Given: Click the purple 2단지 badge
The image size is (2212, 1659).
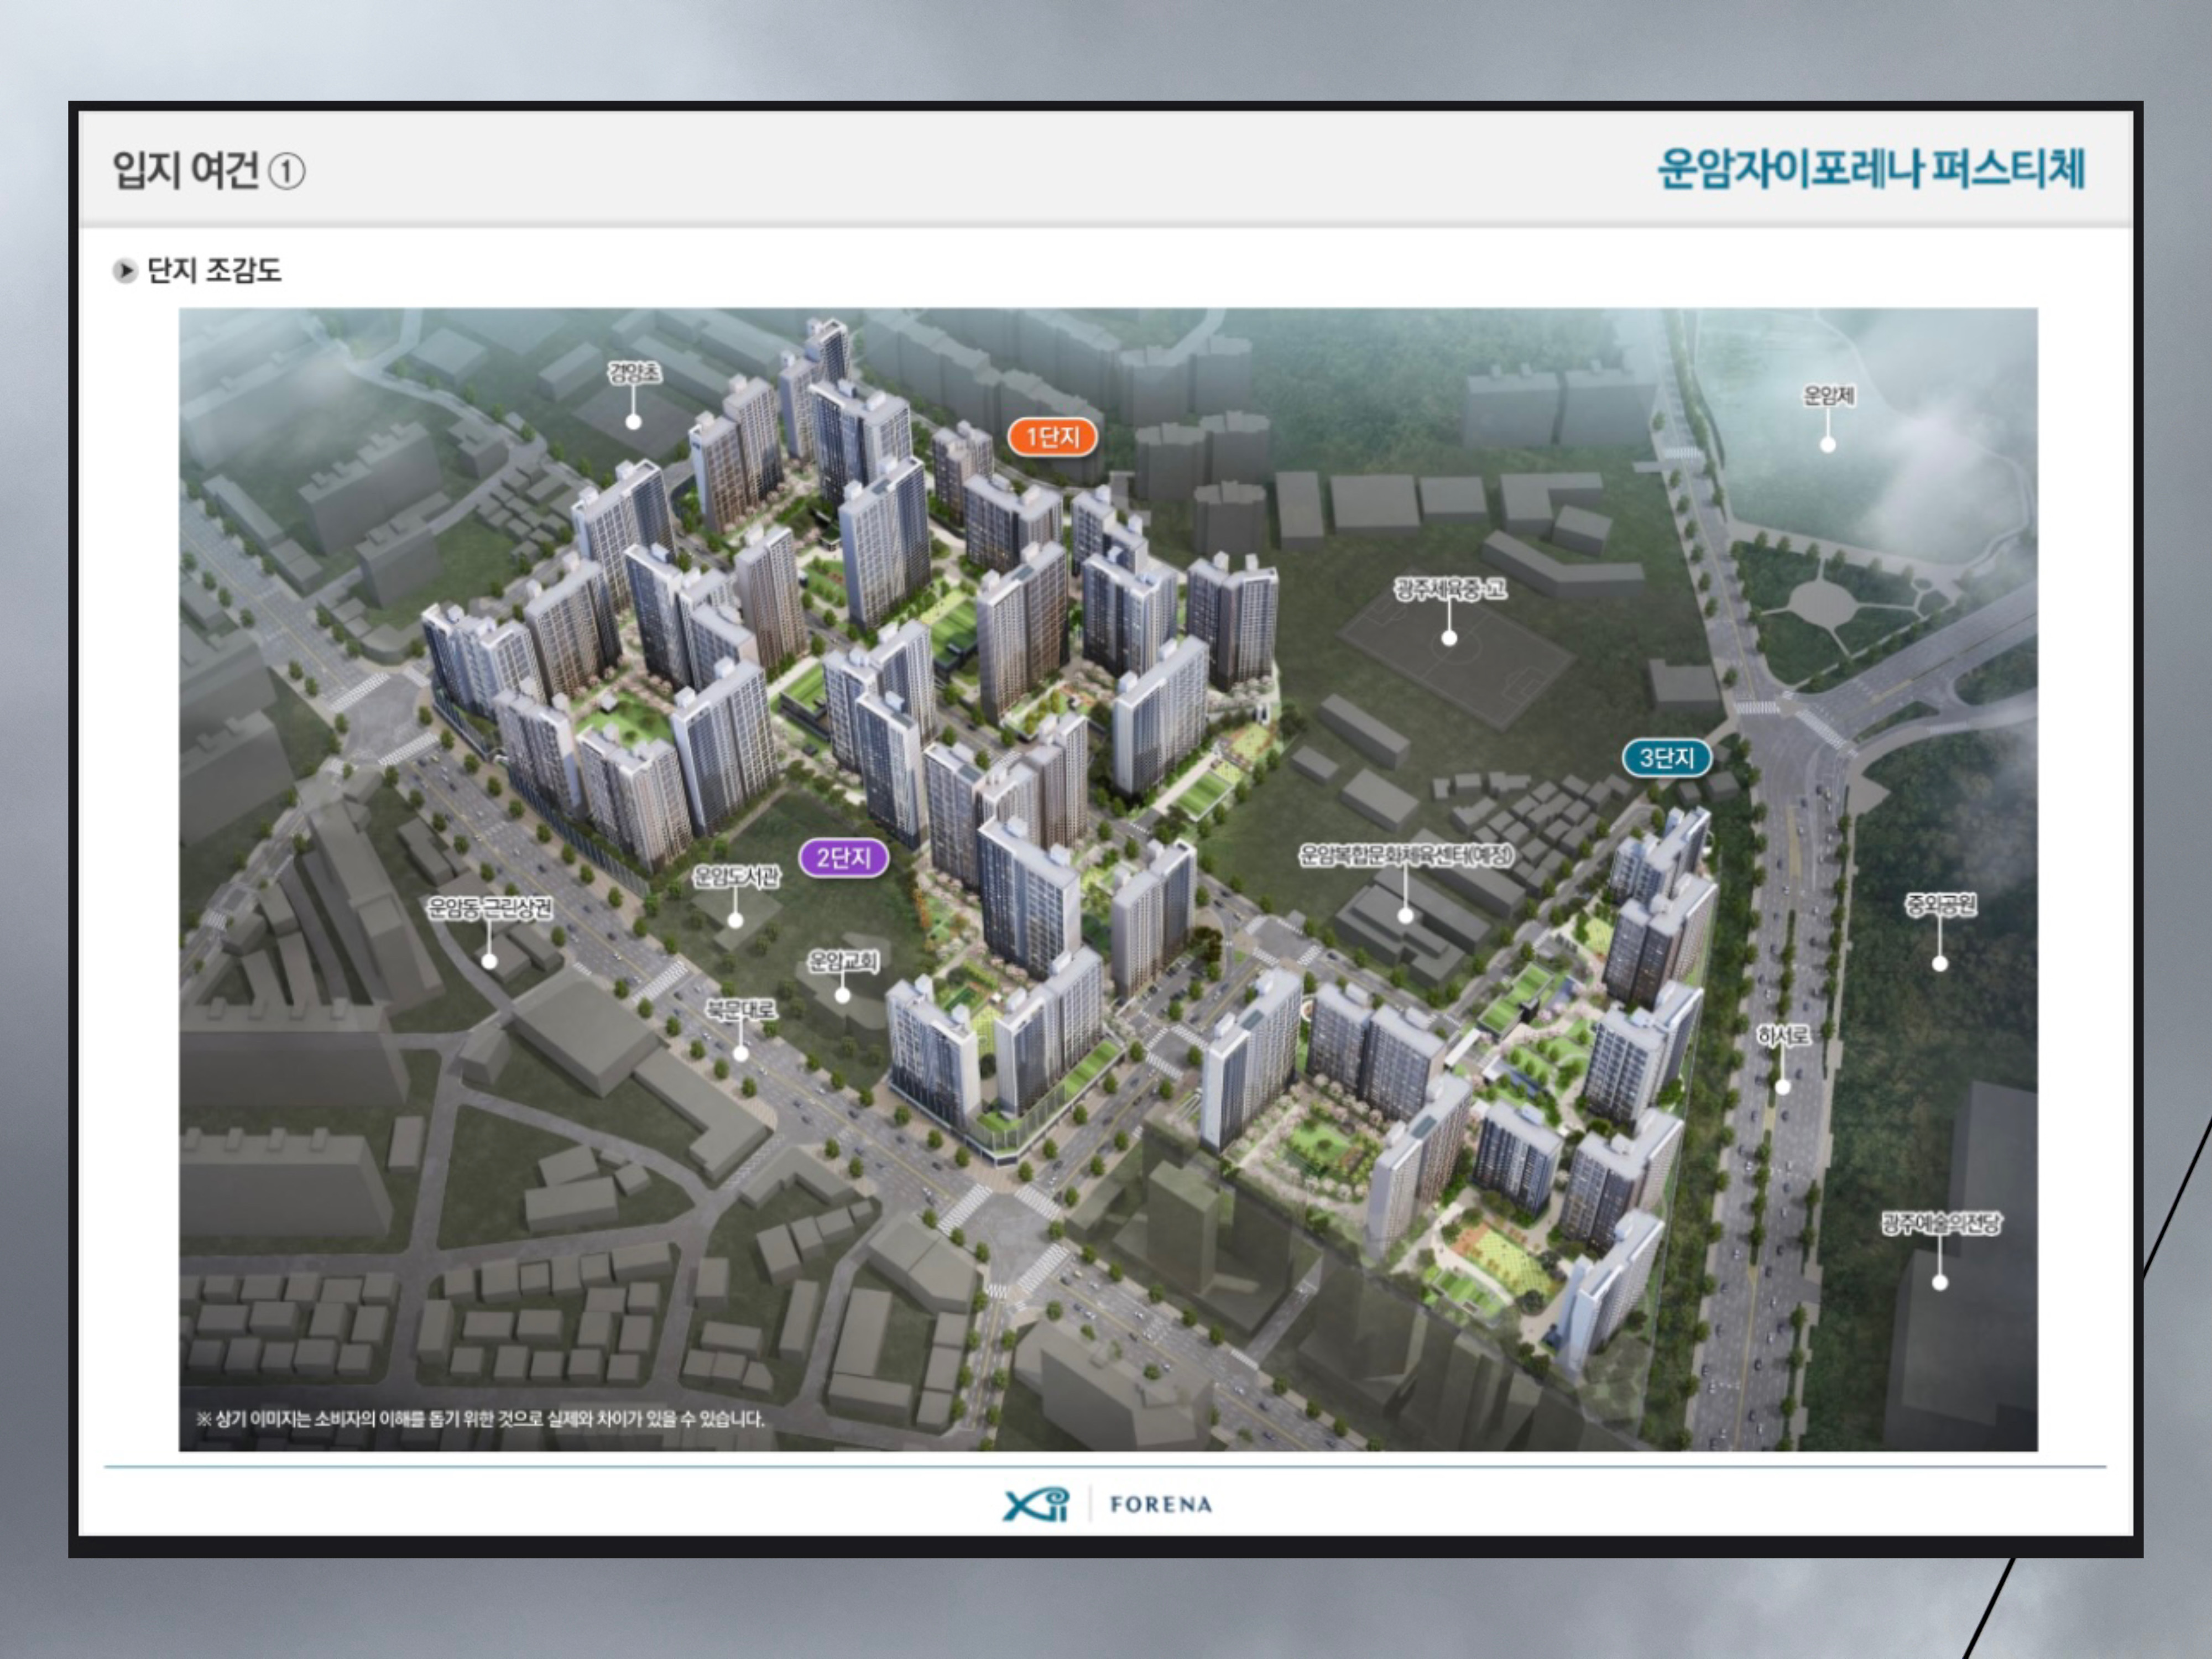Looking at the screenshot, I should [843, 858].
